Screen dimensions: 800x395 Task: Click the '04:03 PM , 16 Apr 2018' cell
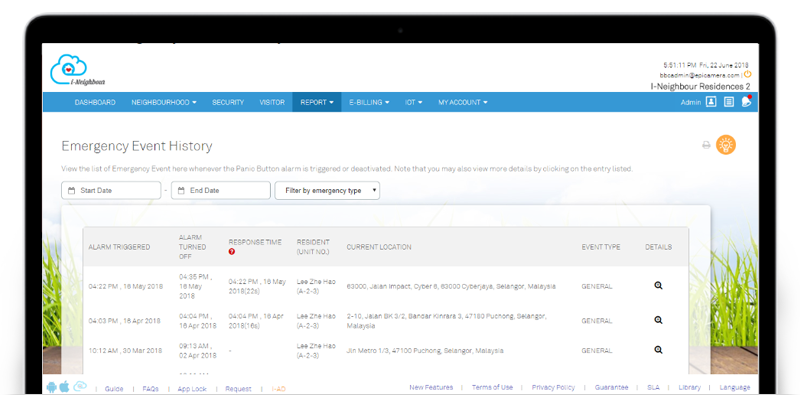point(124,320)
